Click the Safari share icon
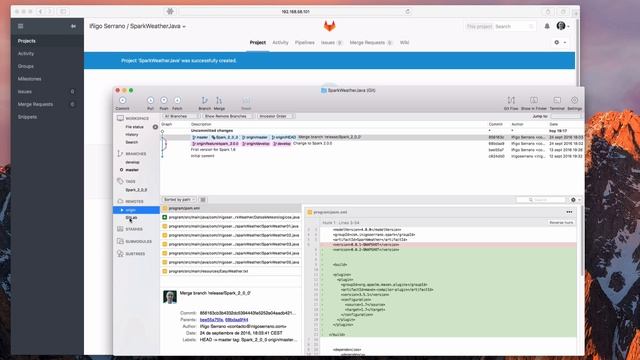Viewport: 640px width, 360px height. coord(548,12)
